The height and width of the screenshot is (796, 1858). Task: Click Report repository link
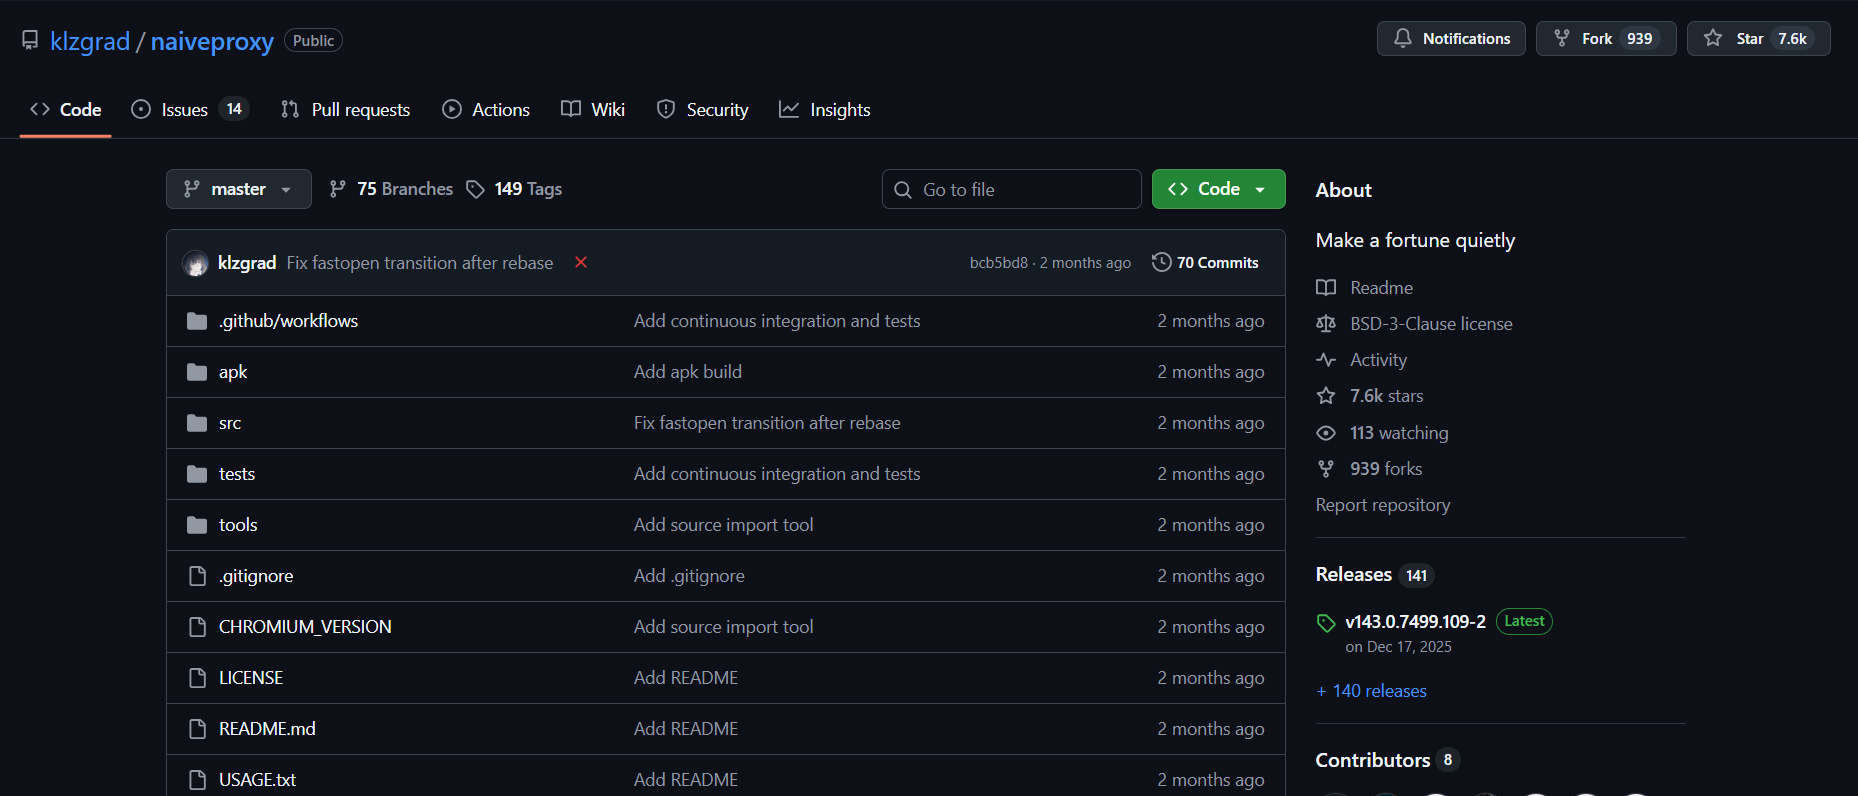(1383, 505)
